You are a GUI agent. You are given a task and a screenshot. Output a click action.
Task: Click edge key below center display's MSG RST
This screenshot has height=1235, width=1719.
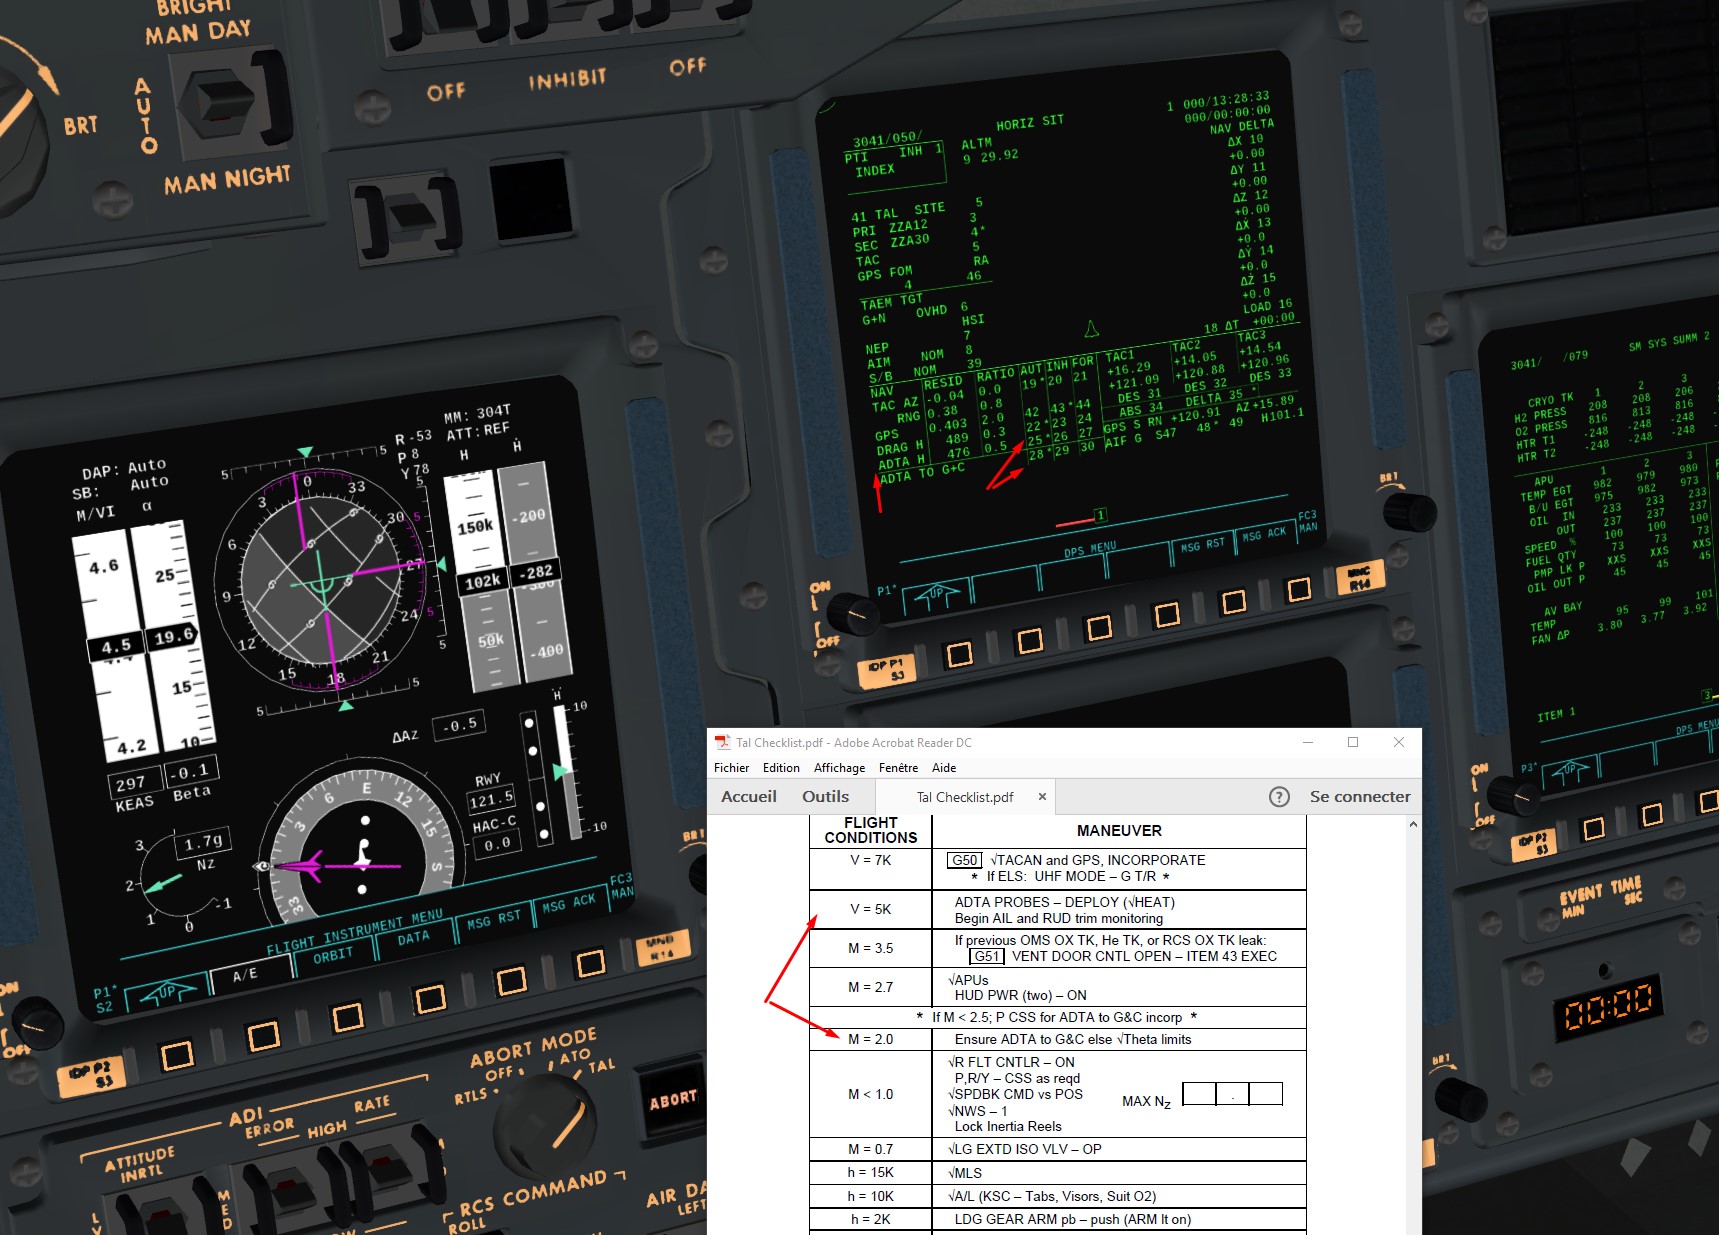[1234, 601]
